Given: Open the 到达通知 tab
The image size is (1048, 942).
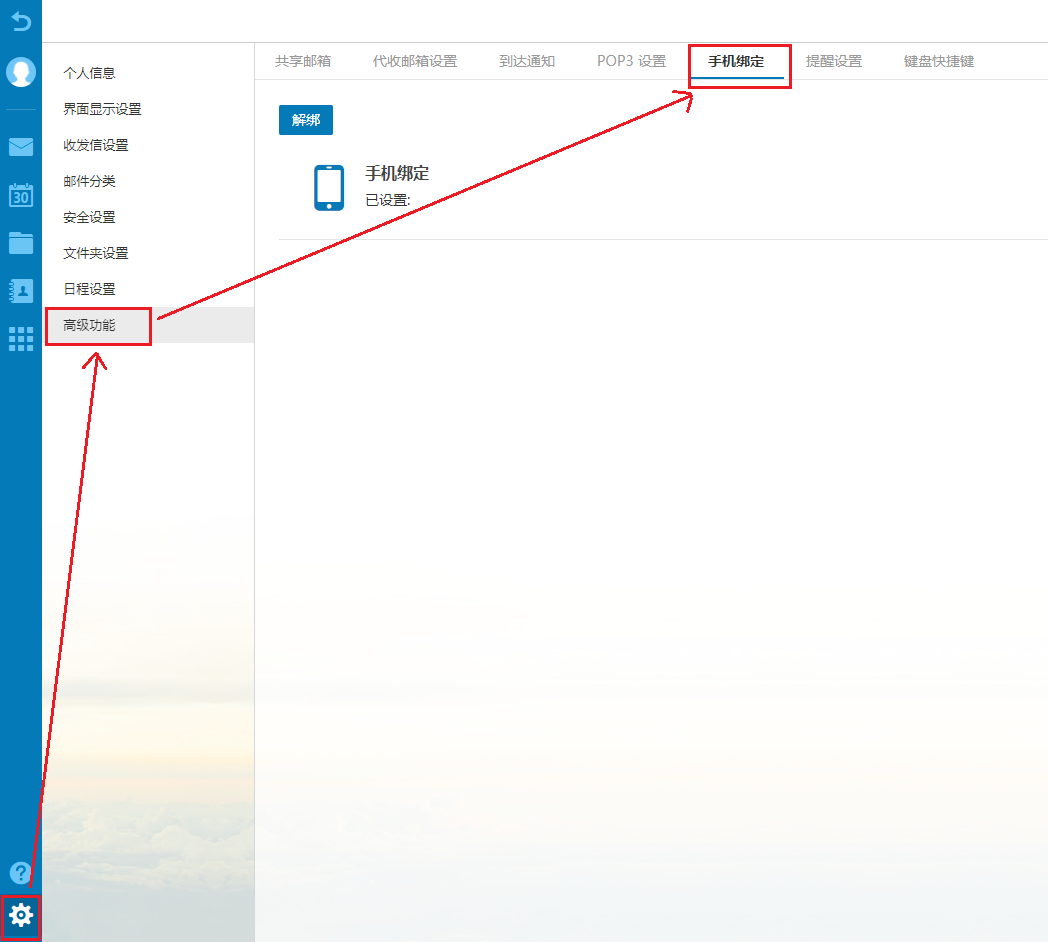Looking at the screenshot, I should tap(527, 62).
